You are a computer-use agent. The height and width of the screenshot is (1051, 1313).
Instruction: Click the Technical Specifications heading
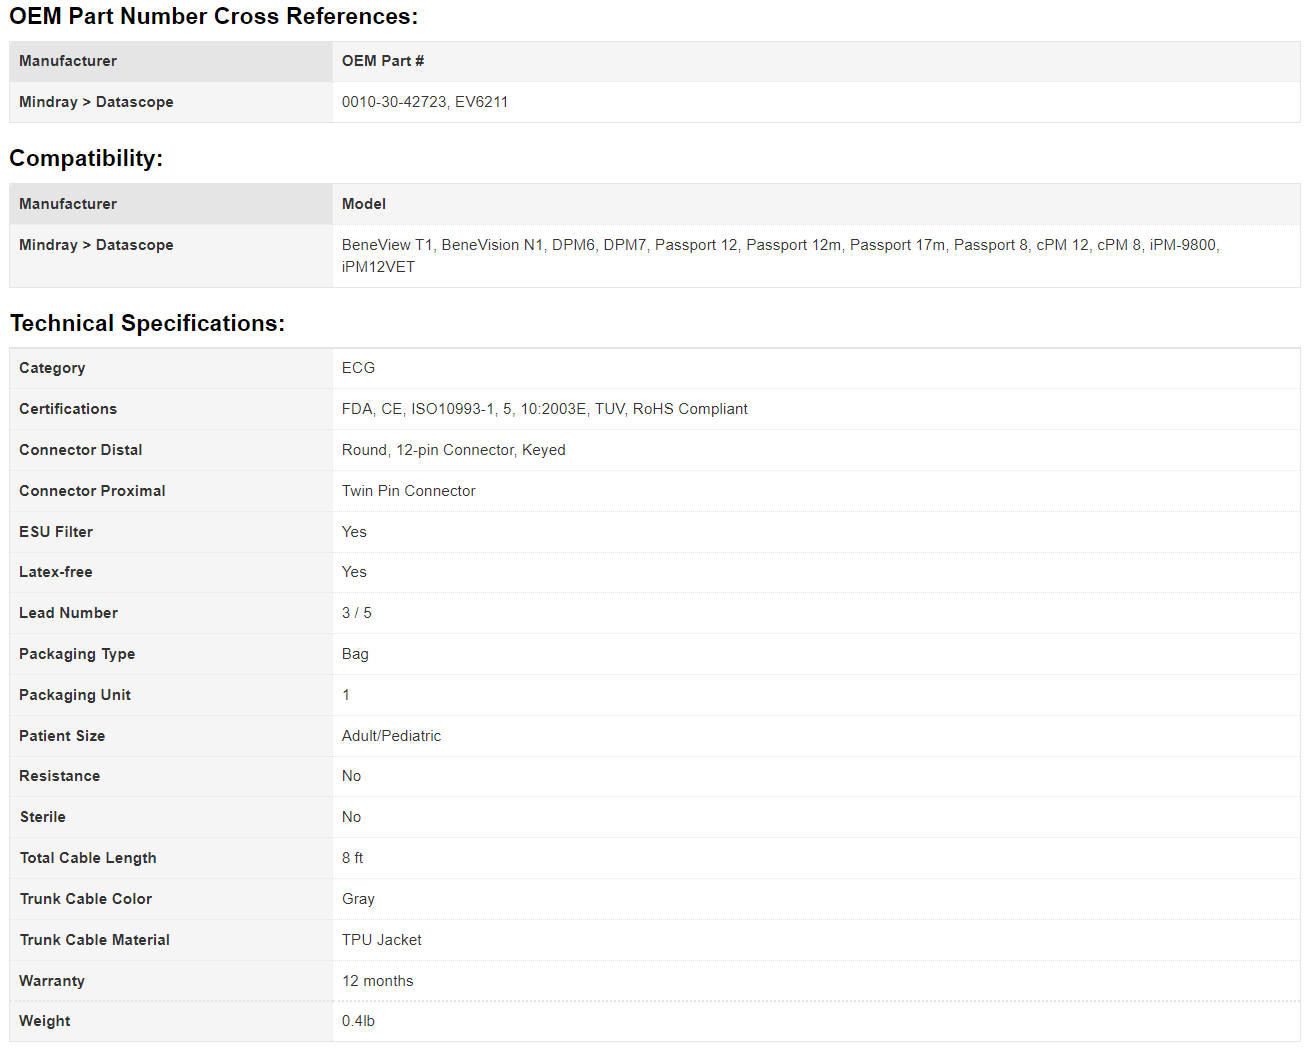point(147,324)
